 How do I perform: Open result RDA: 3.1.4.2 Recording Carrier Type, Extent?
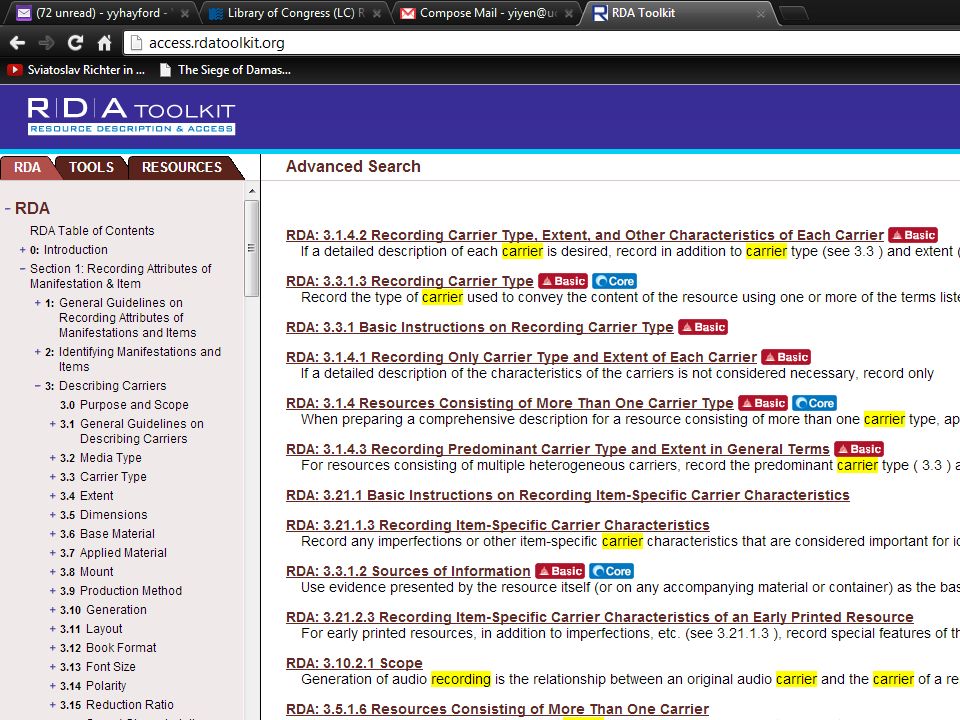coord(585,235)
